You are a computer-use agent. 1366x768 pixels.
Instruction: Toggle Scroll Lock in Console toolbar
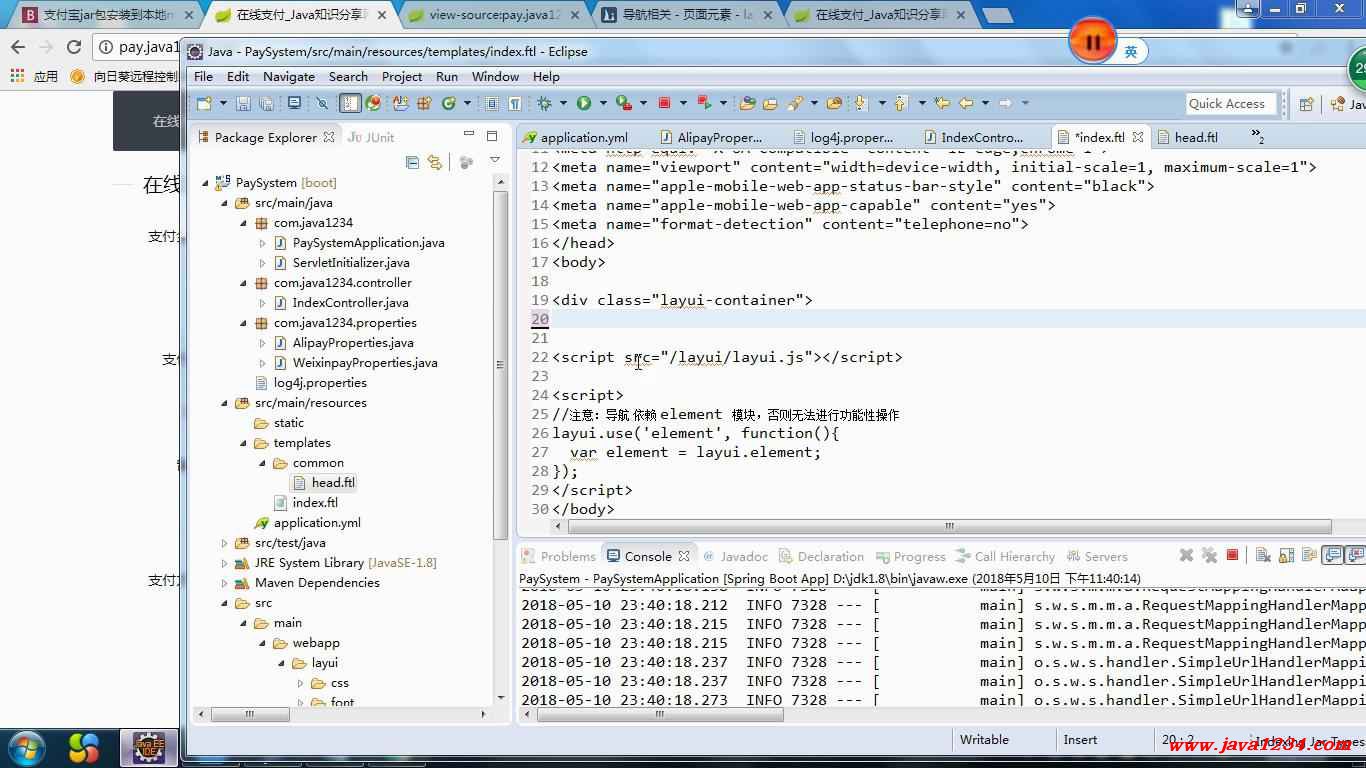pyautogui.click(x=1286, y=555)
